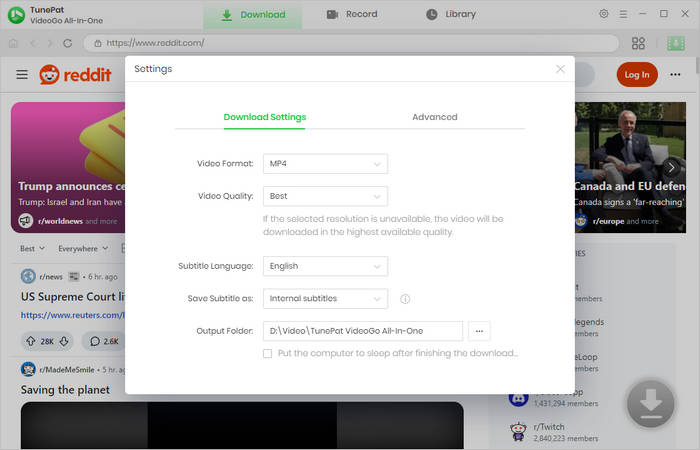Image resolution: width=700 pixels, height=450 pixels.
Task: Open the Record tab in header
Action: 352,14
